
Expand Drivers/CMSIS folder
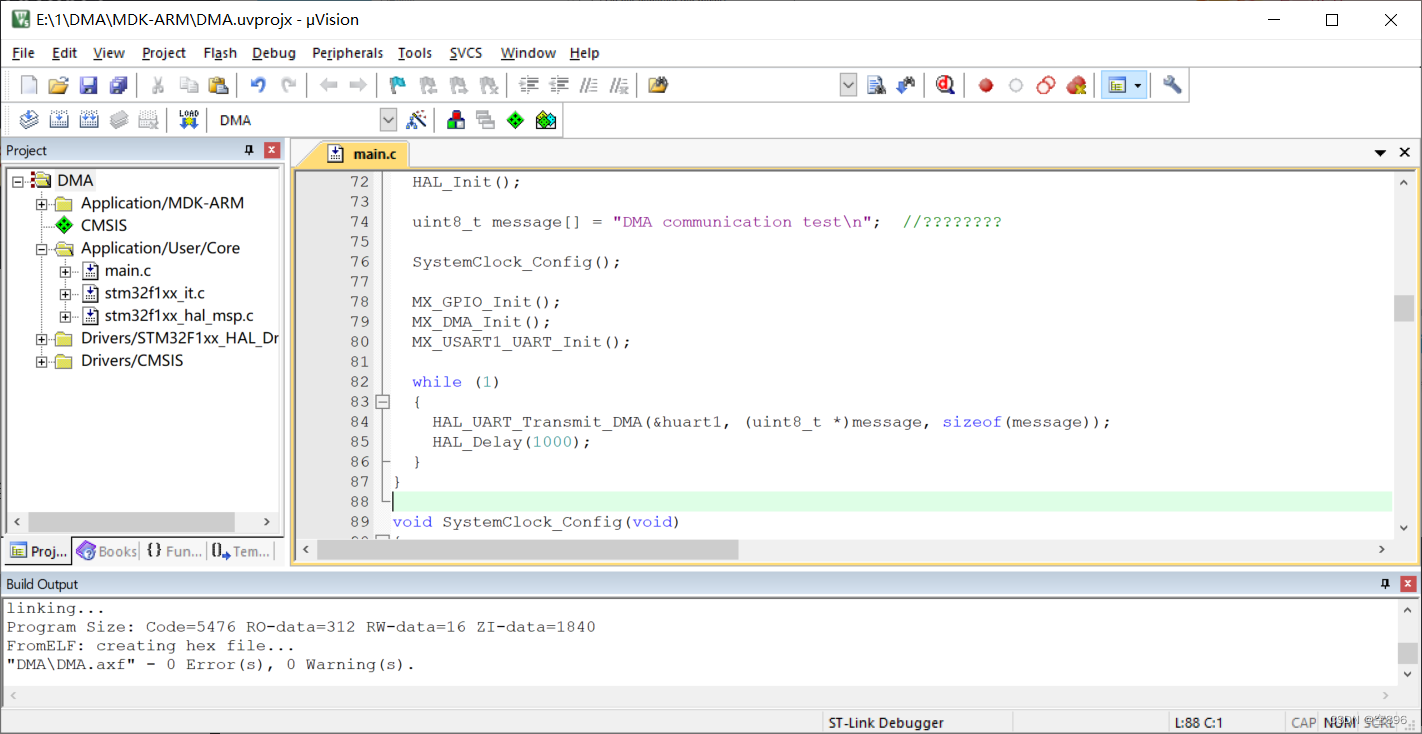point(42,361)
